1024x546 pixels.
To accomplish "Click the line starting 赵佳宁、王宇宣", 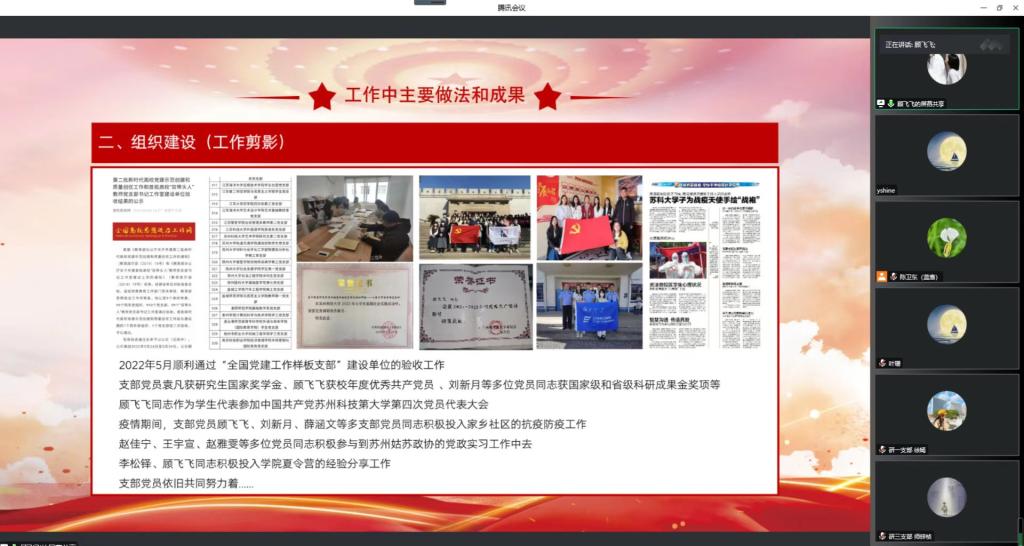I will point(325,443).
